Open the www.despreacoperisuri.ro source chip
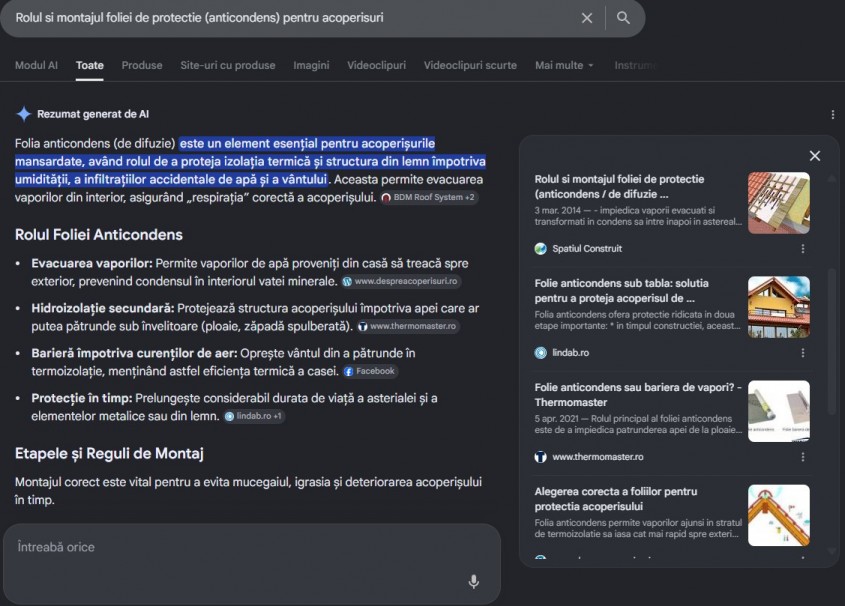This screenshot has width=845, height=606. (x=401, y=281)
